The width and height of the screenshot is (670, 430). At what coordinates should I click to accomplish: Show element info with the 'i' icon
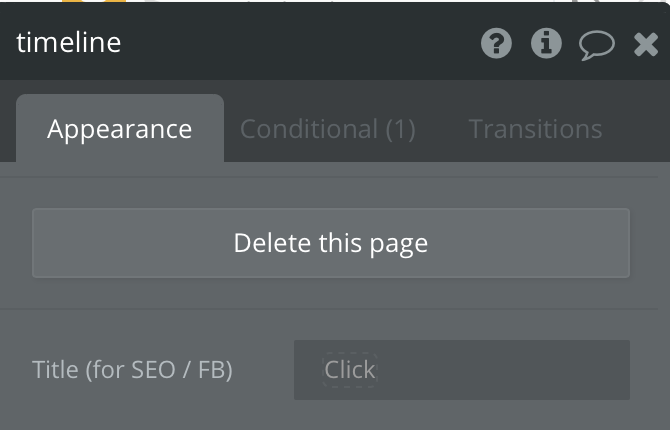tap(546, 44)
